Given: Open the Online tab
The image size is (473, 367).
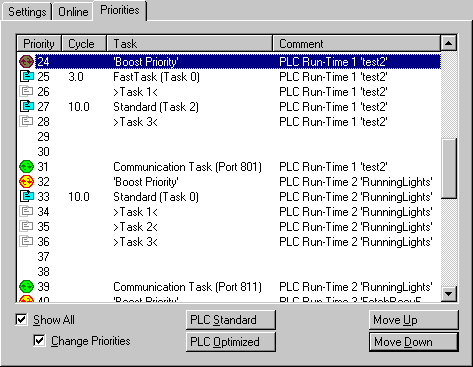Looking at the screenshot, I should [73, 12].
